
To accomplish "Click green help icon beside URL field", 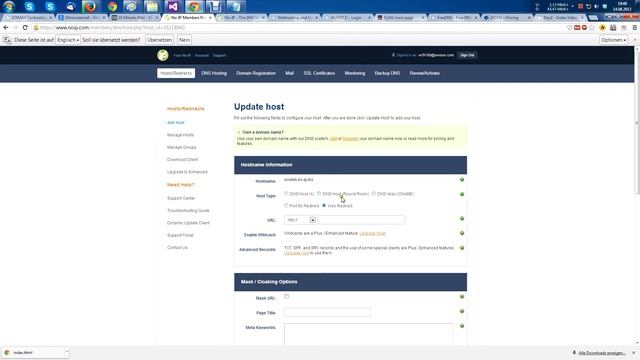I will coord(462,219).
